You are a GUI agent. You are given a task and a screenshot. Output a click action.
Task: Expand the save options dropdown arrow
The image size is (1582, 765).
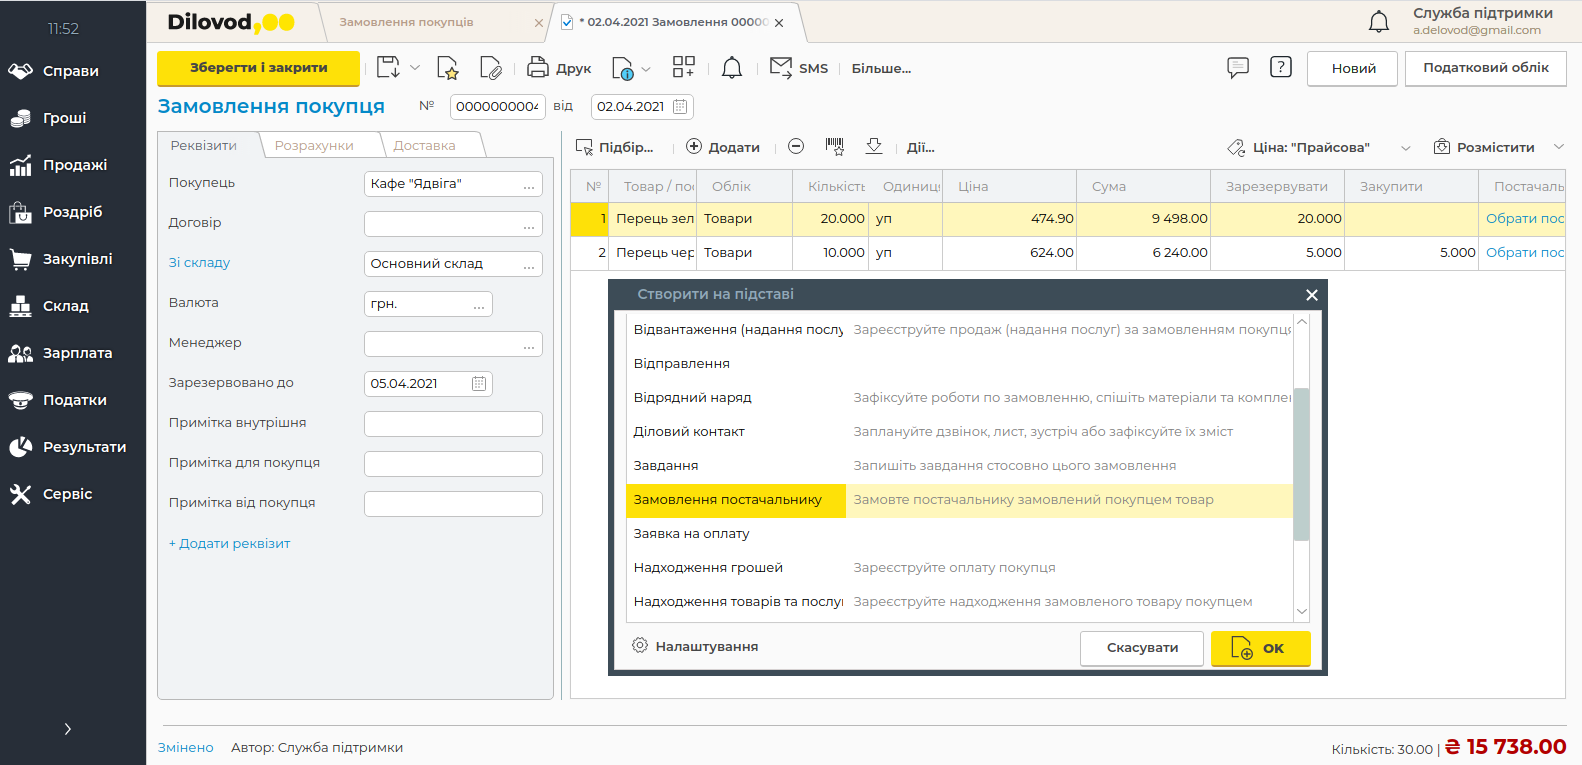coord(415,68)
